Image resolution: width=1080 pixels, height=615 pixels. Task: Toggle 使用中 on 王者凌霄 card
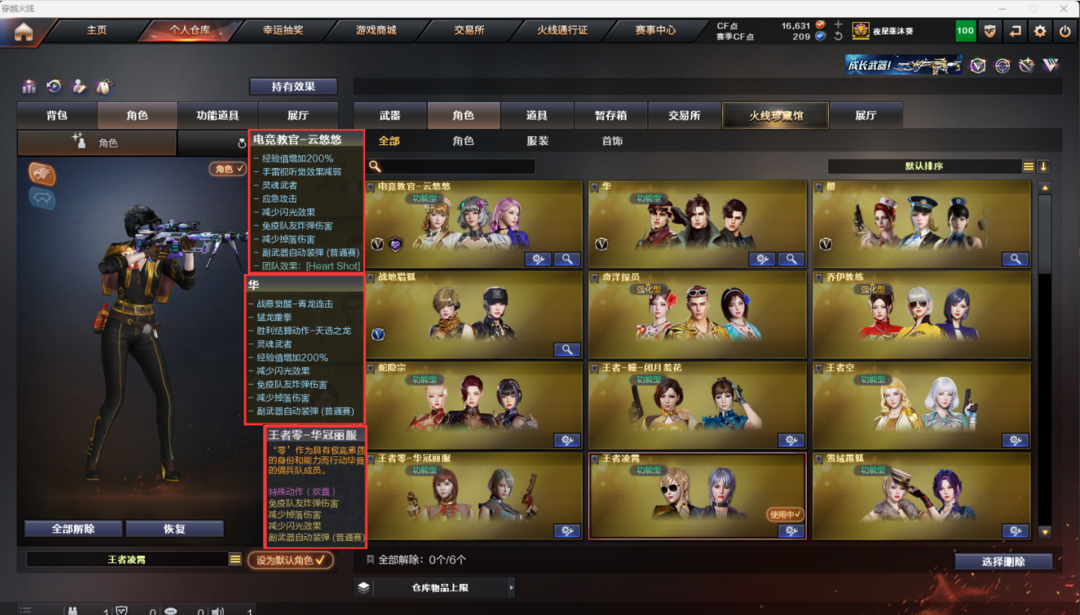point(785,514)
